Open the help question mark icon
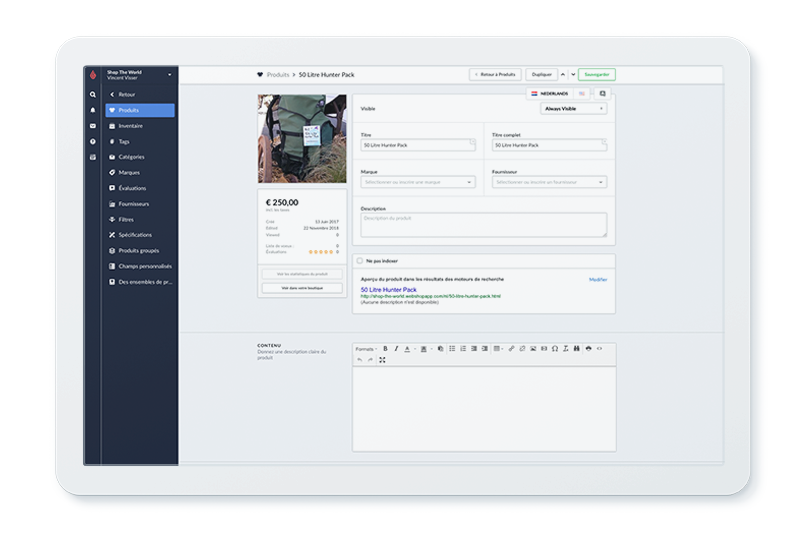800x550 pixels. 93,141
